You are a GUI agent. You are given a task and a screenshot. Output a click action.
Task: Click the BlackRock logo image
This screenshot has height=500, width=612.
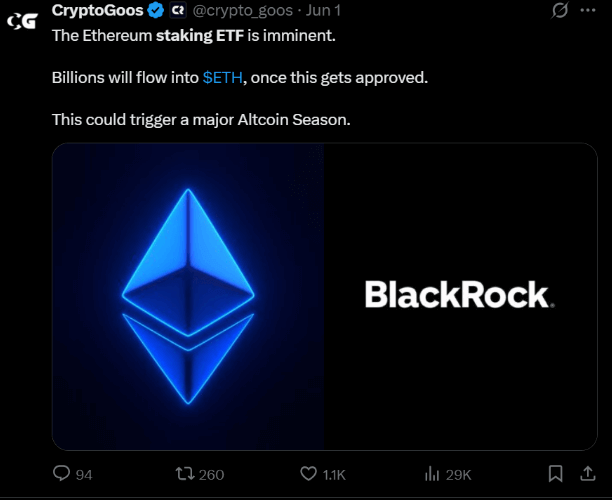click(459, 295)
